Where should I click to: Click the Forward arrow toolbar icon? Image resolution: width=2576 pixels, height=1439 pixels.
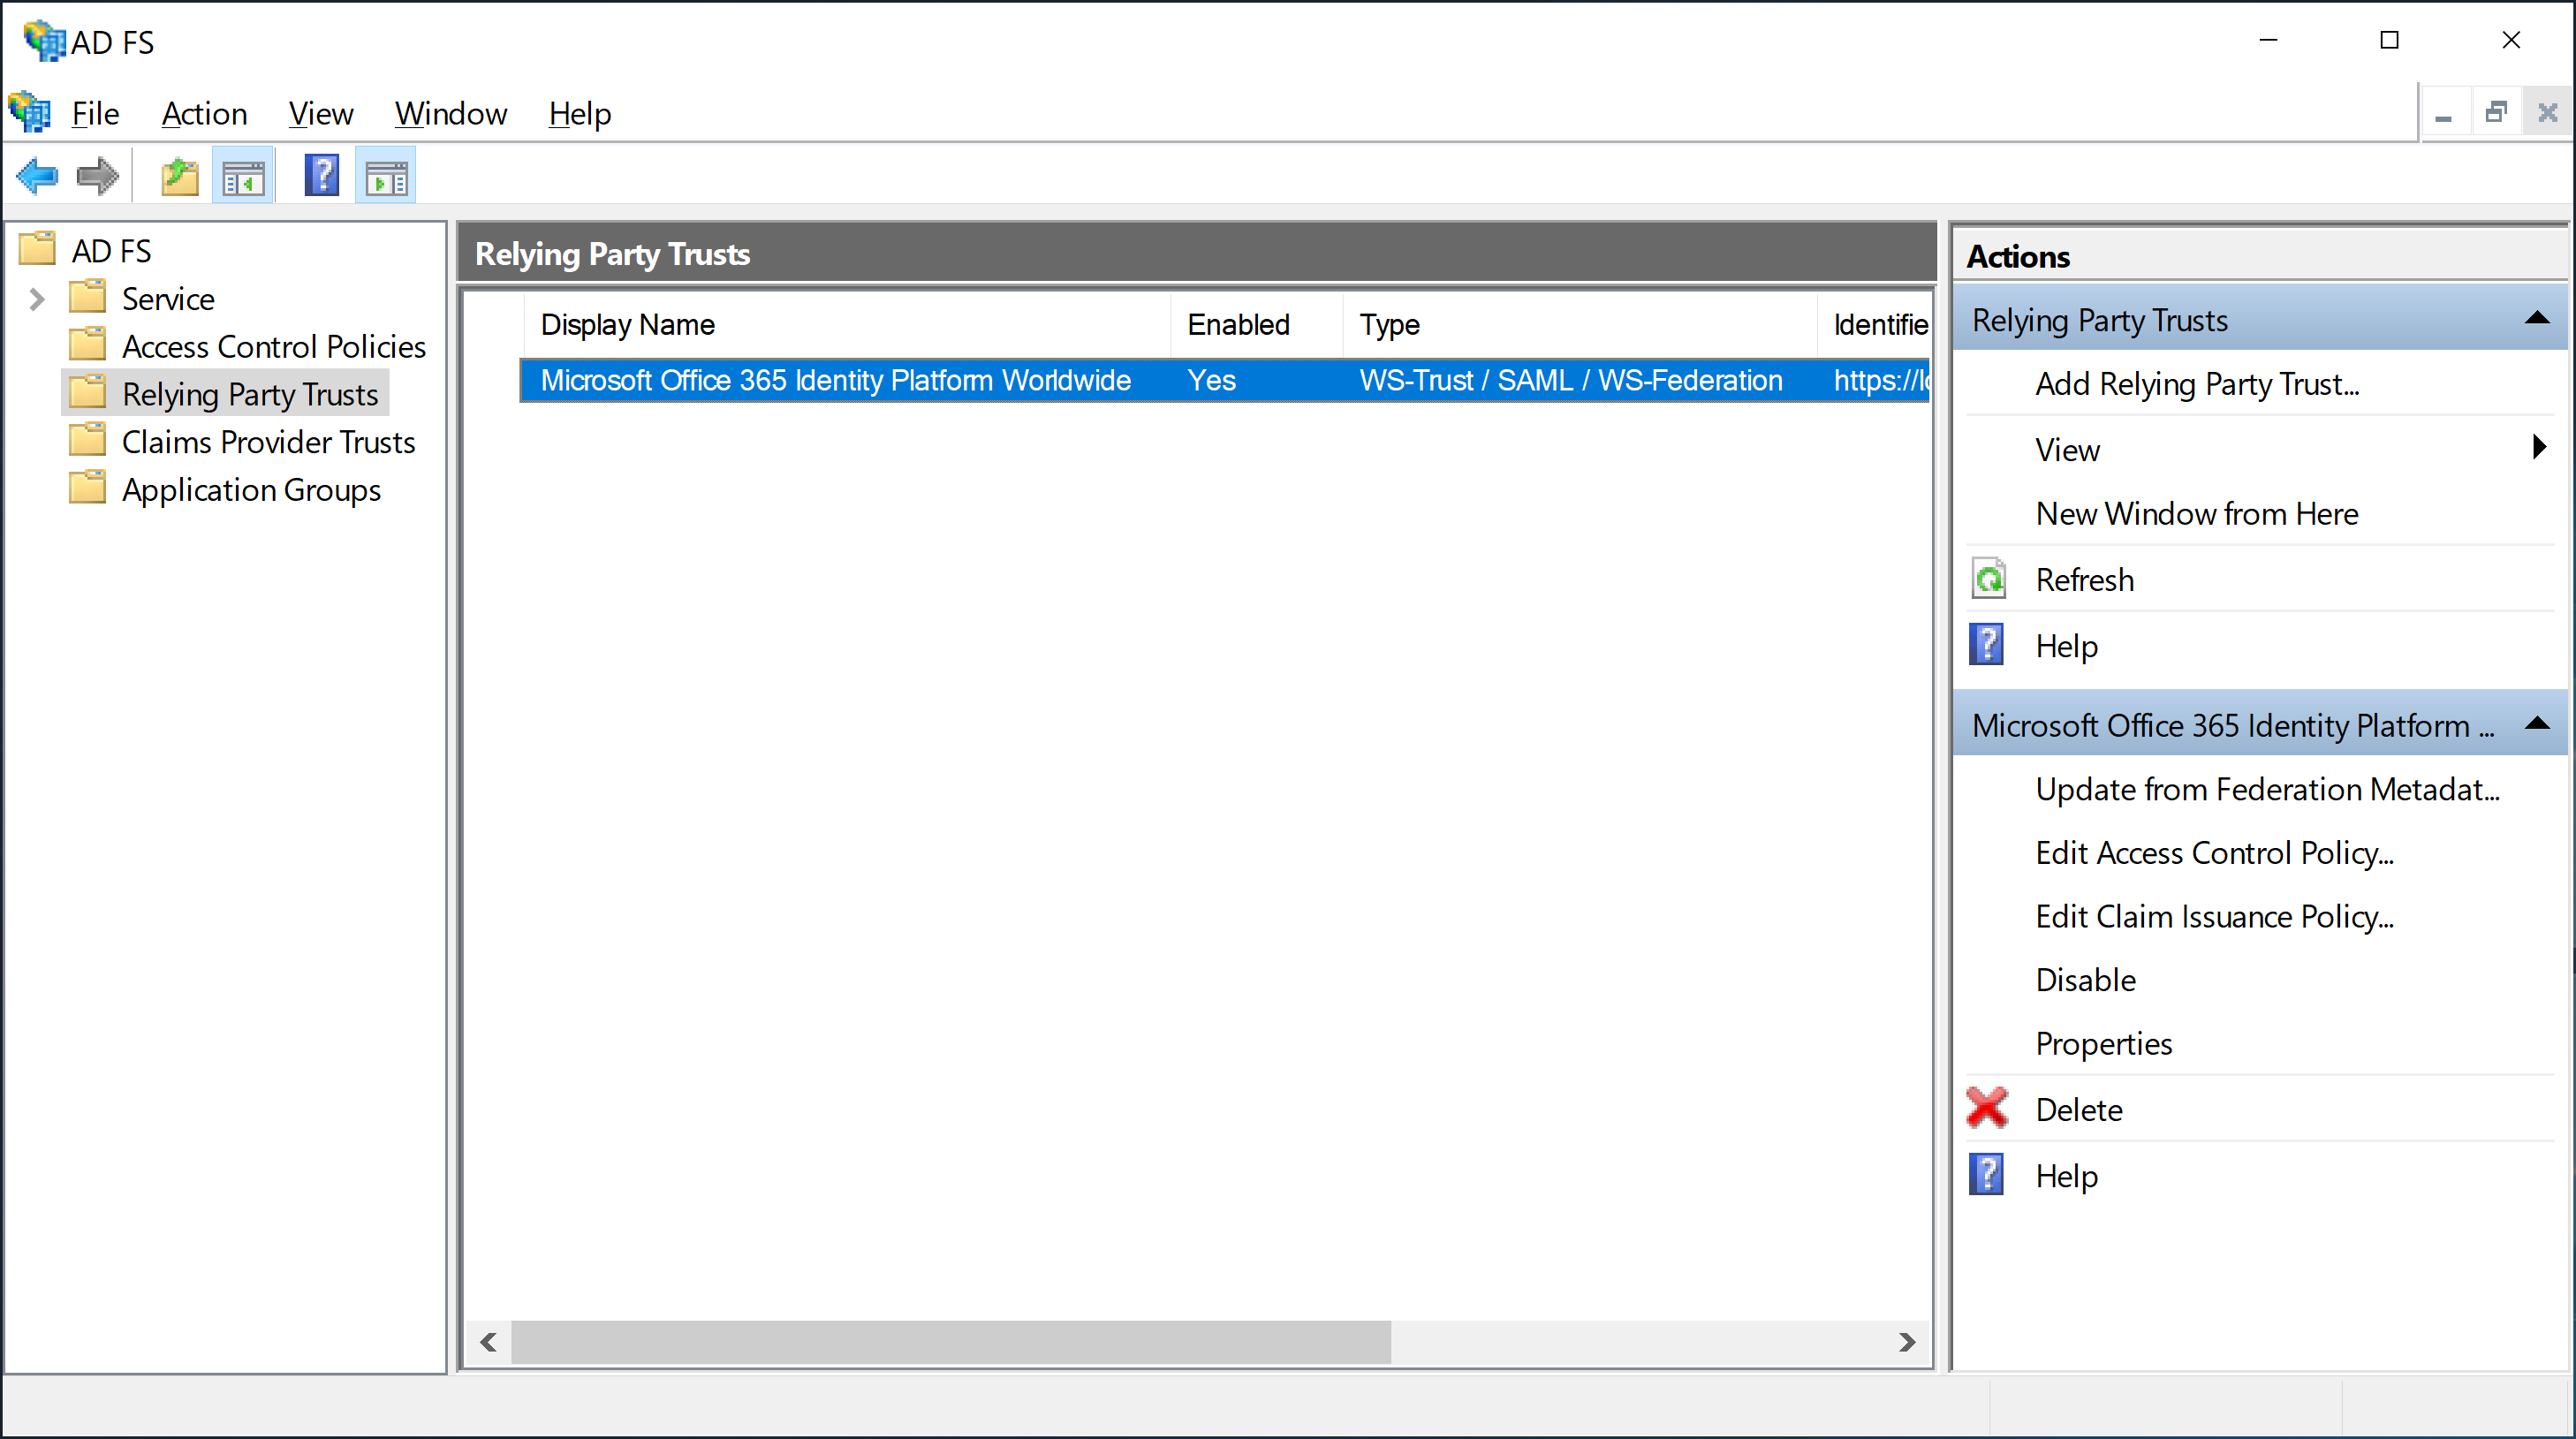click(97, 177)
